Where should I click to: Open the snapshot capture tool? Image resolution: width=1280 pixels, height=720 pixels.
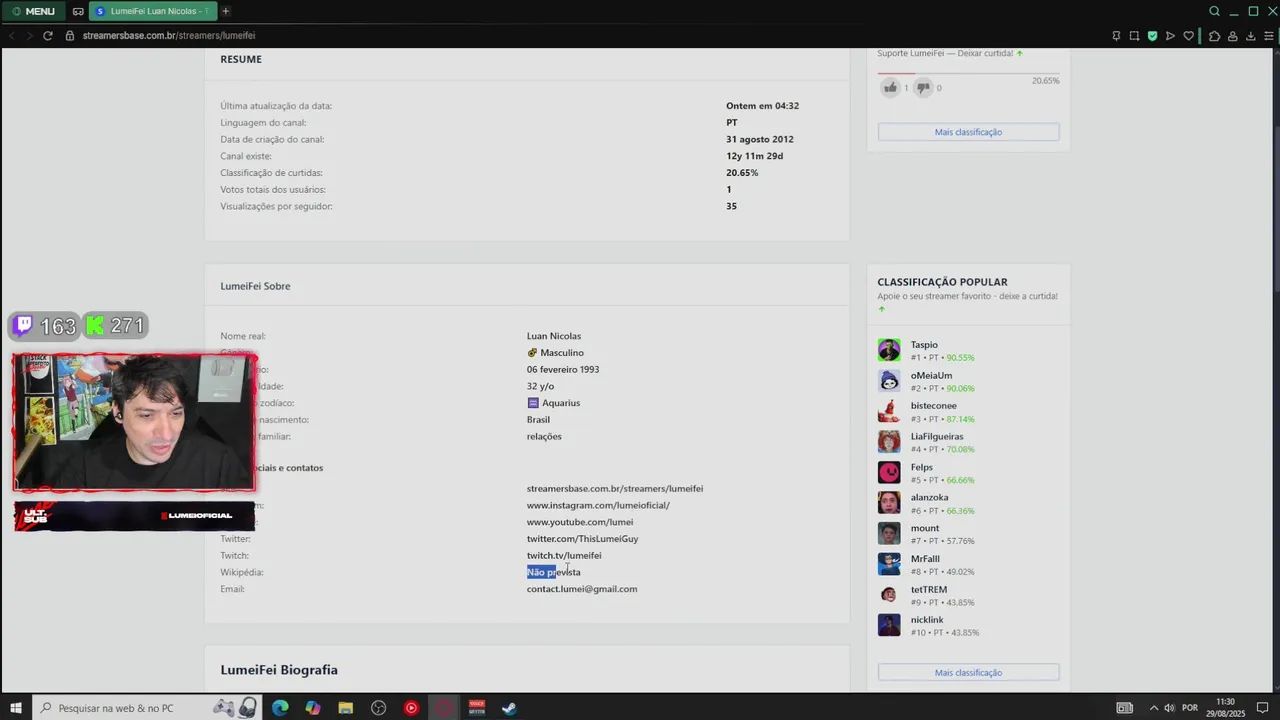[1134, 36]
